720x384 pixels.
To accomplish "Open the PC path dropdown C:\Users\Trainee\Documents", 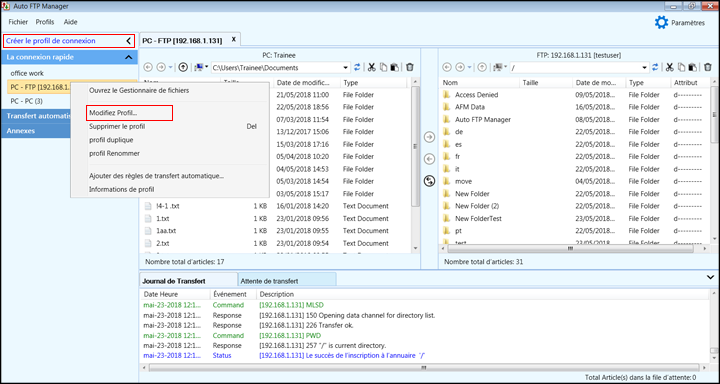I will (280, 68).
